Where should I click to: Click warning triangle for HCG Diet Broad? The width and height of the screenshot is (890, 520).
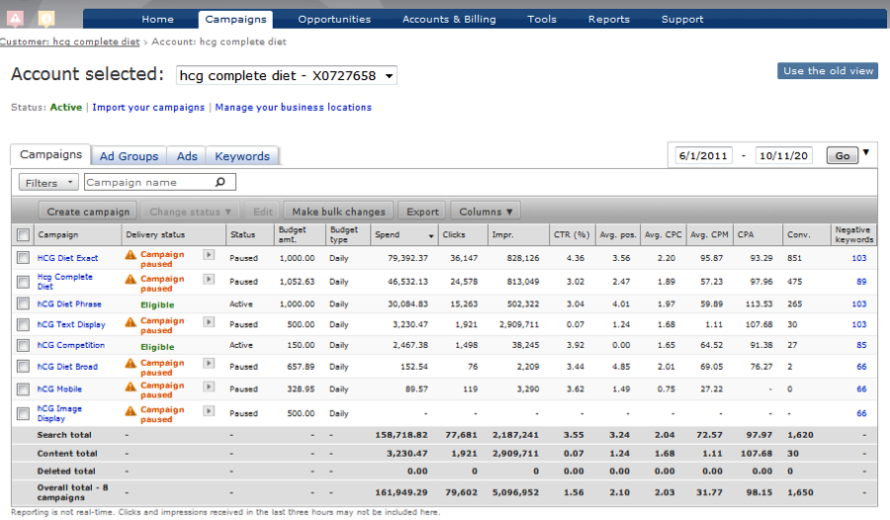click(131, 363)
